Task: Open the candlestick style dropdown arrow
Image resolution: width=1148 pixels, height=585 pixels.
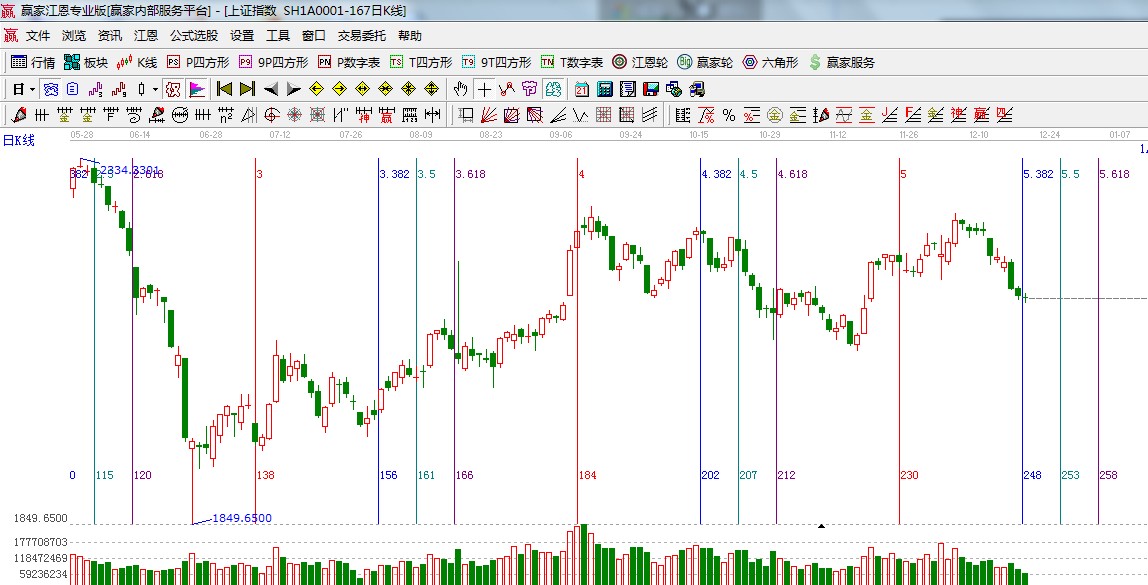Action: pyautogui.click(x=155, y=89)
